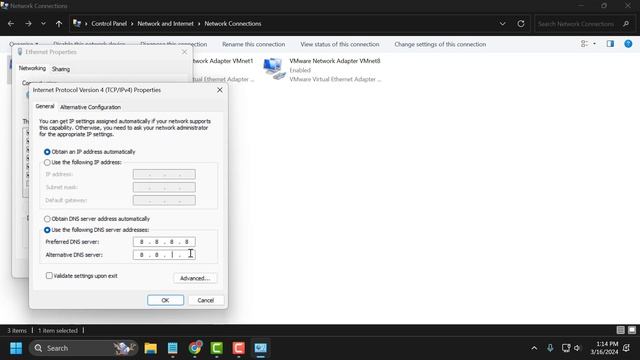The height and width of the screenshot is (360, 640).
Task: Click the Network Connections breadcrumb
Action: pos(233,24)
